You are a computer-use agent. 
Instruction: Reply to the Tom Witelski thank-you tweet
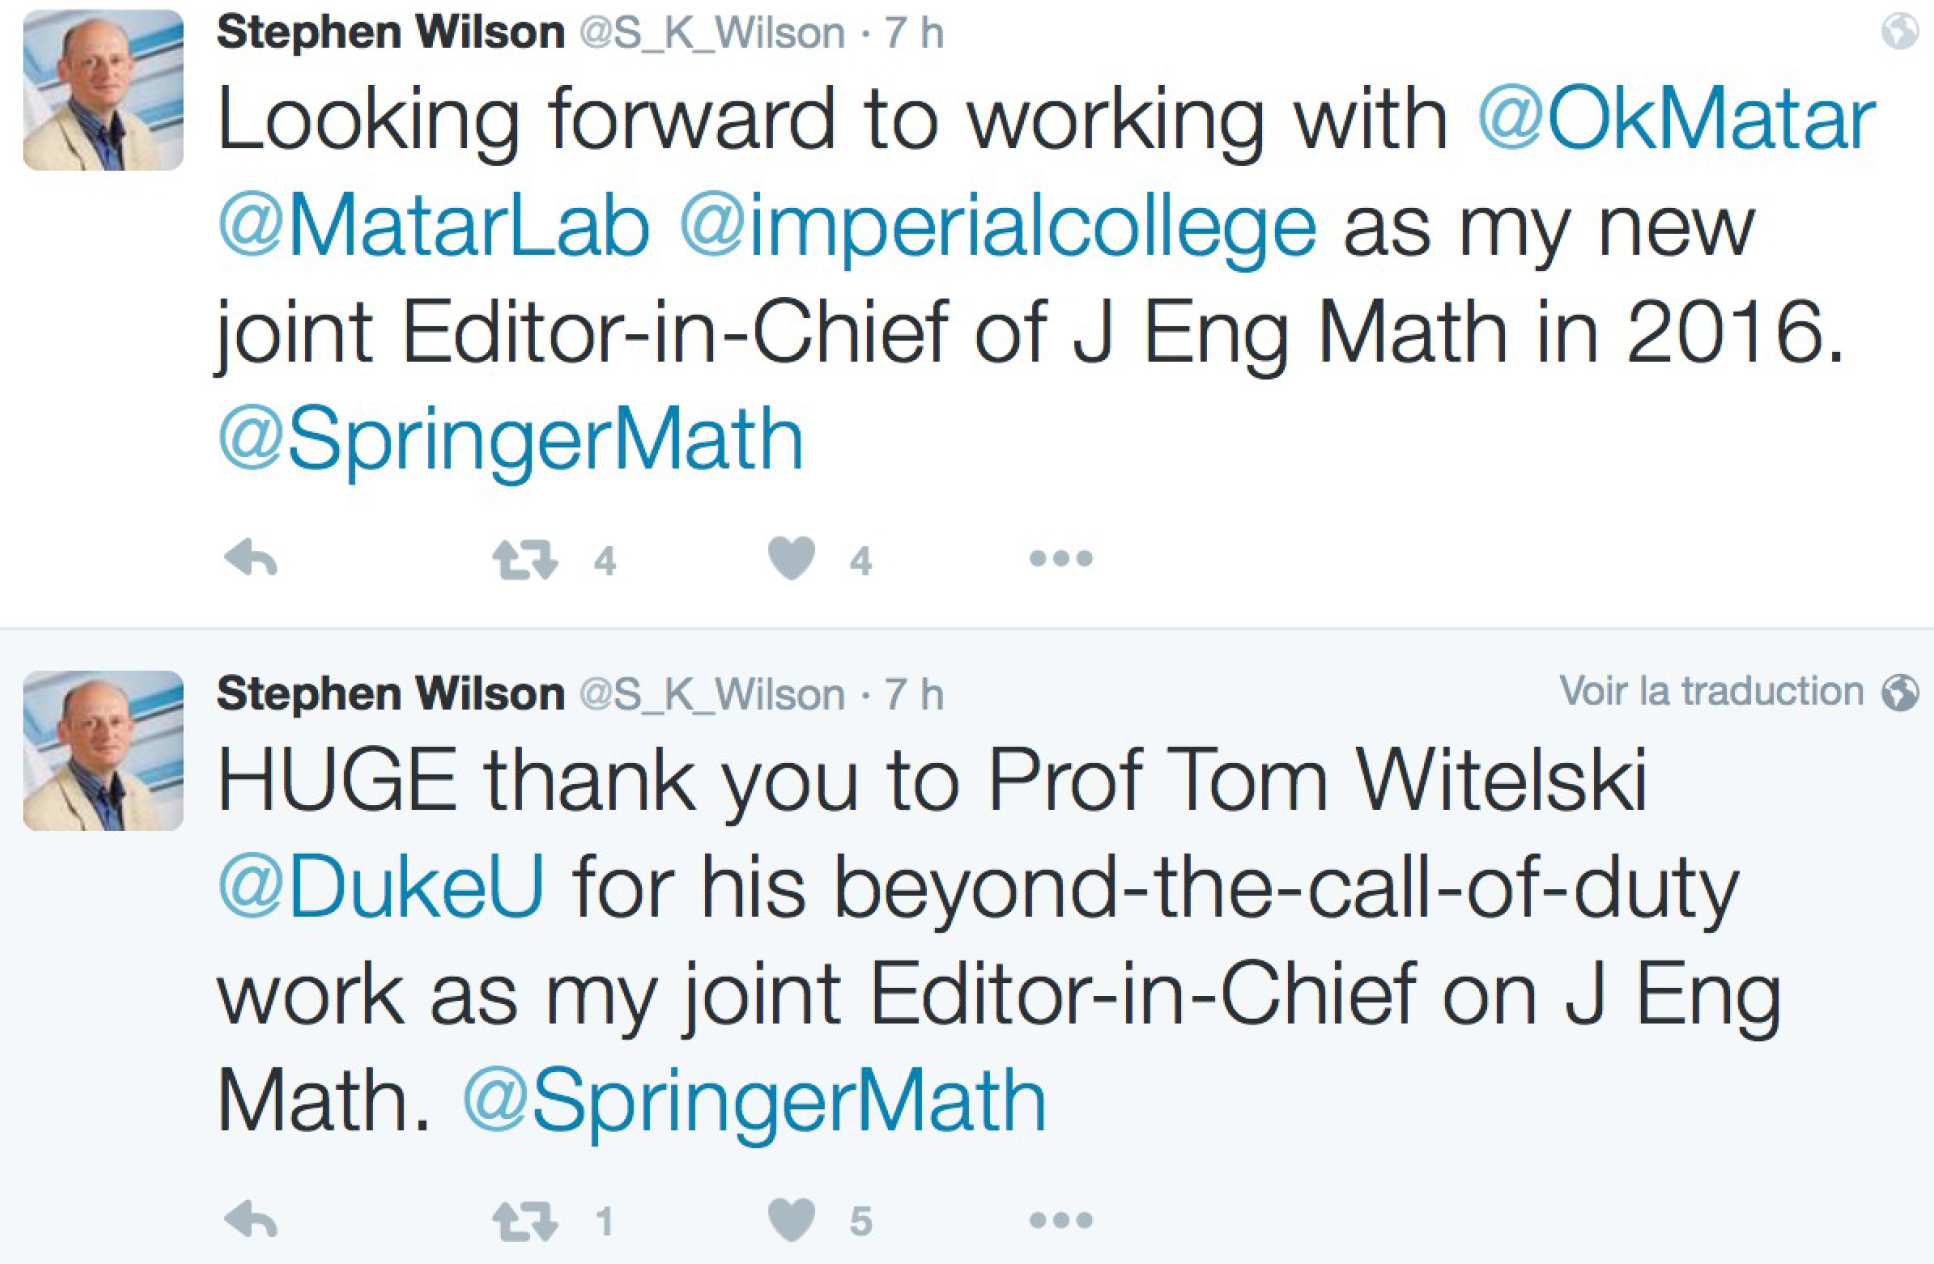(251, 1220)
